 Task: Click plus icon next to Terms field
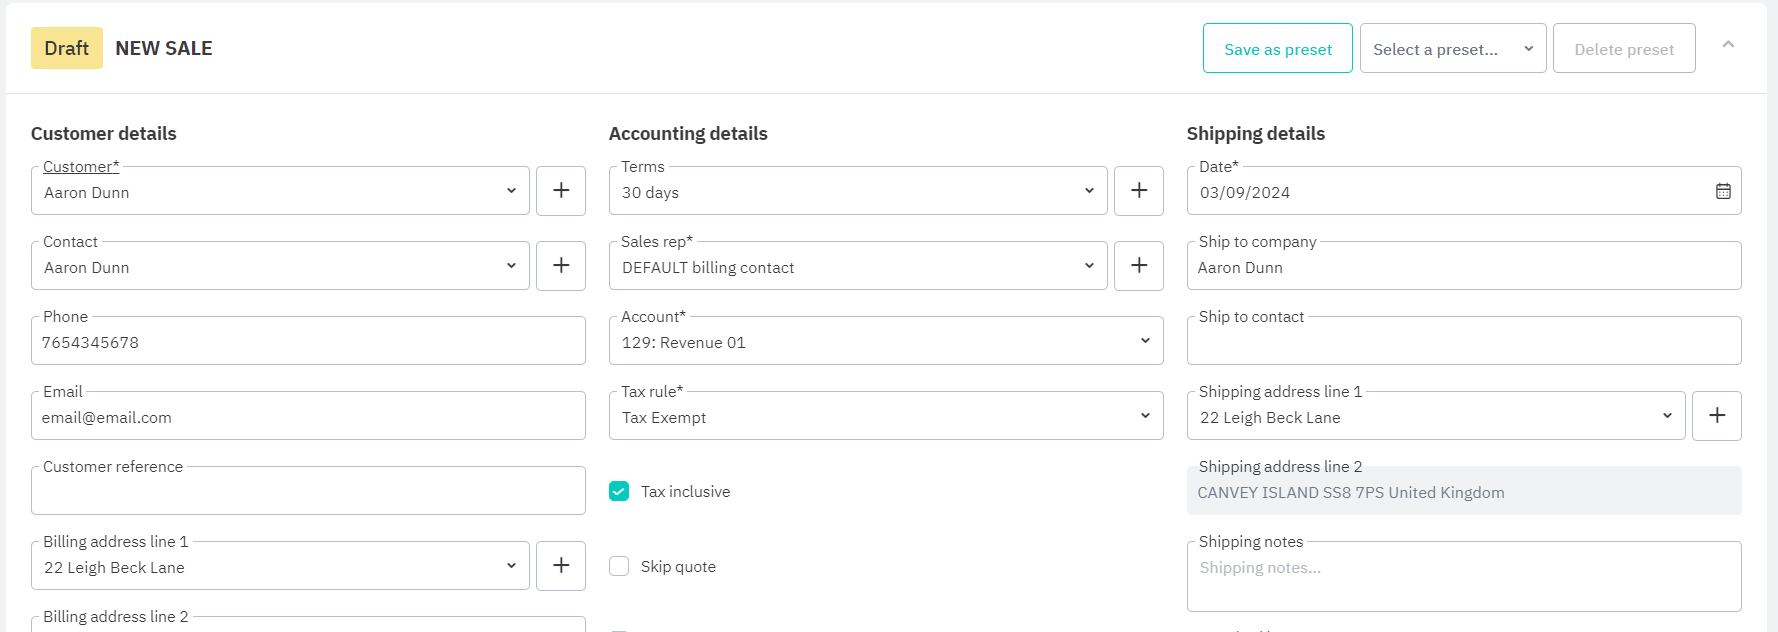click(1139, 191)
